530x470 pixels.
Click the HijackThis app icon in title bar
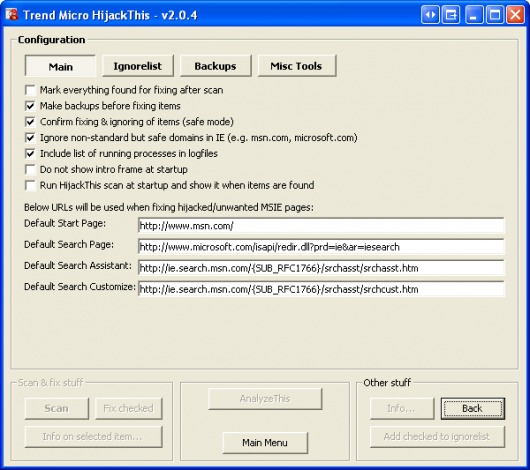pyautogui.click(x=11, y=15)
